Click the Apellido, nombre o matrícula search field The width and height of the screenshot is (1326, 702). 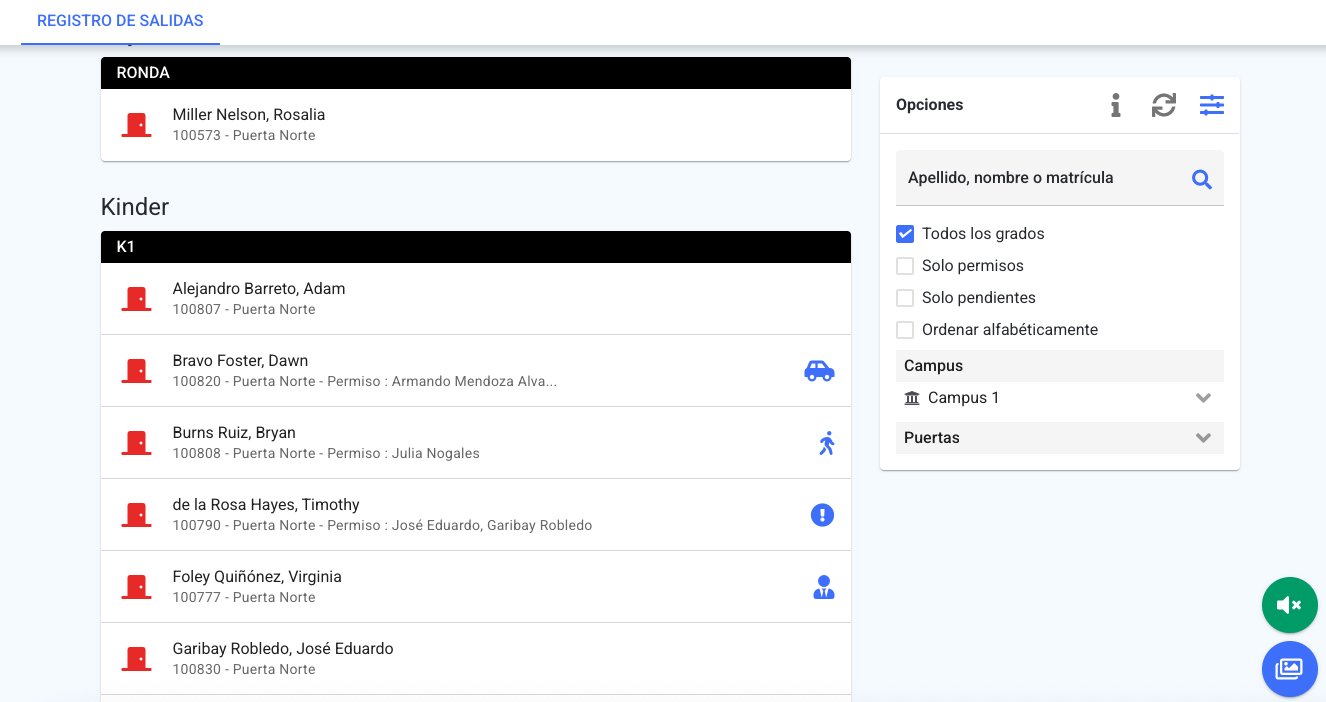pos(1060,178)
